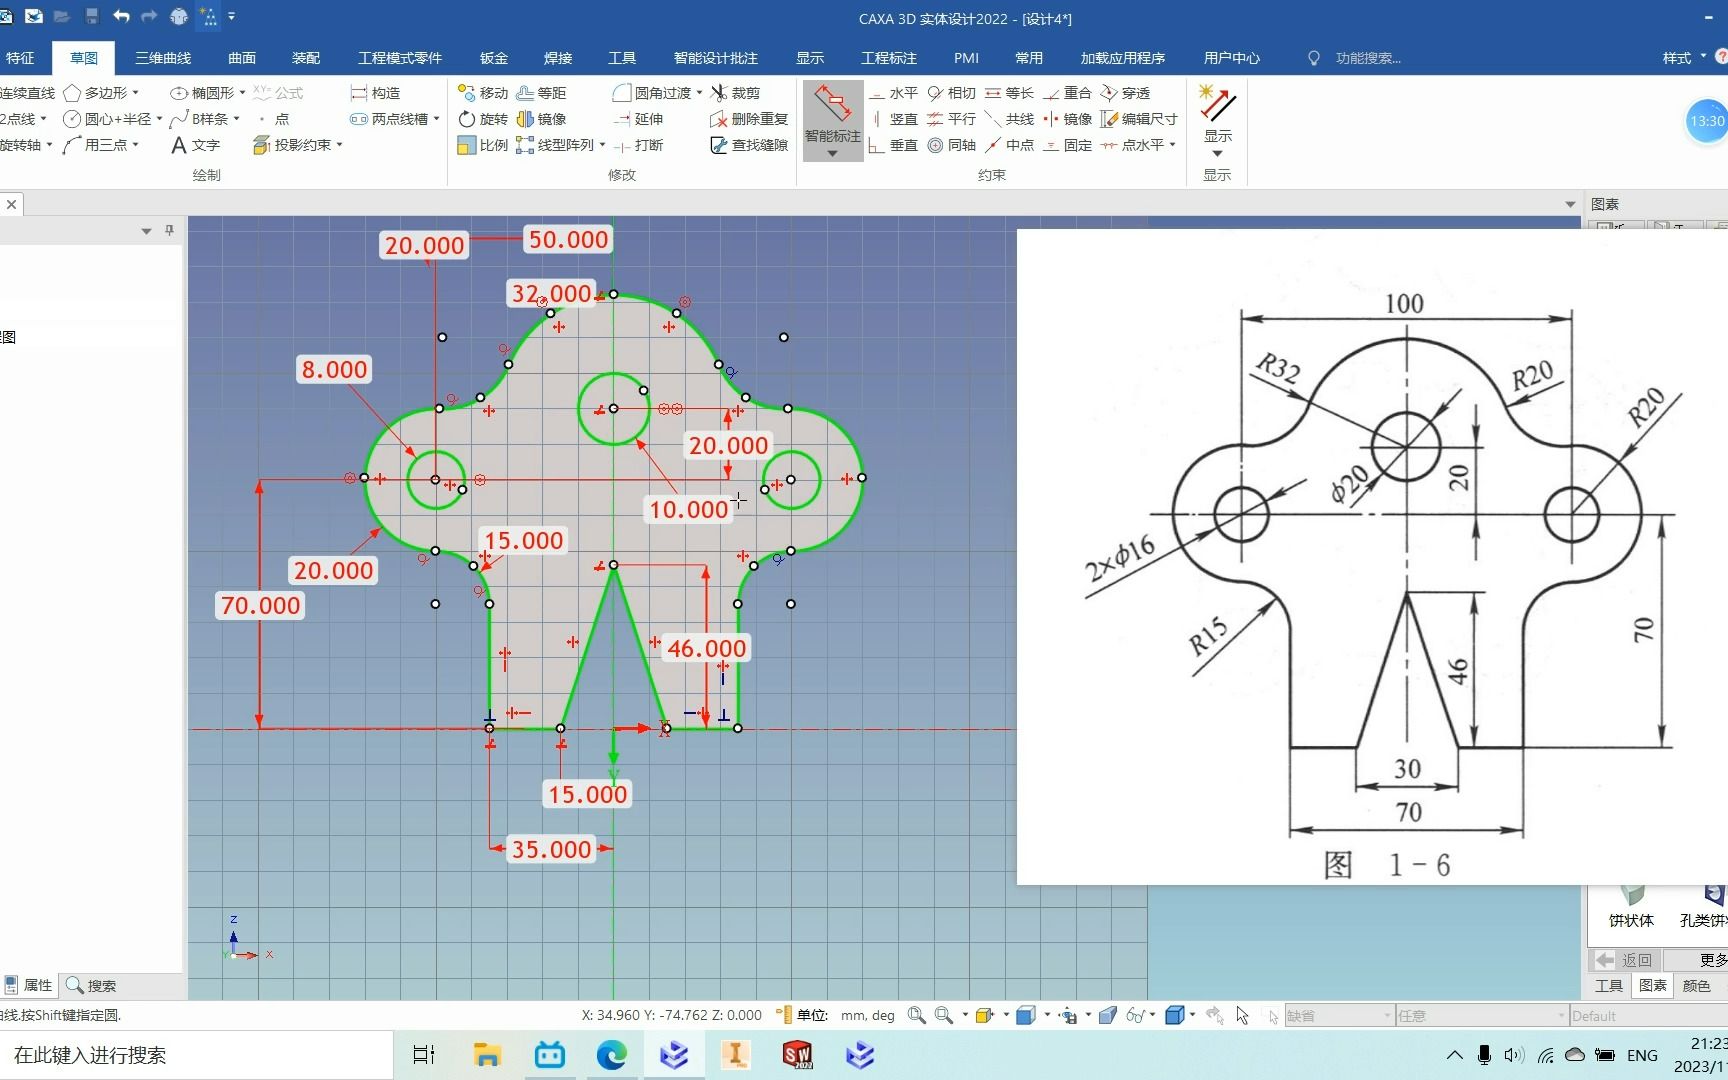Select the 裁剪 trim tool
Image resolution: width=1728 pixels, height=1080 pixels.
[x=735, y=93]
